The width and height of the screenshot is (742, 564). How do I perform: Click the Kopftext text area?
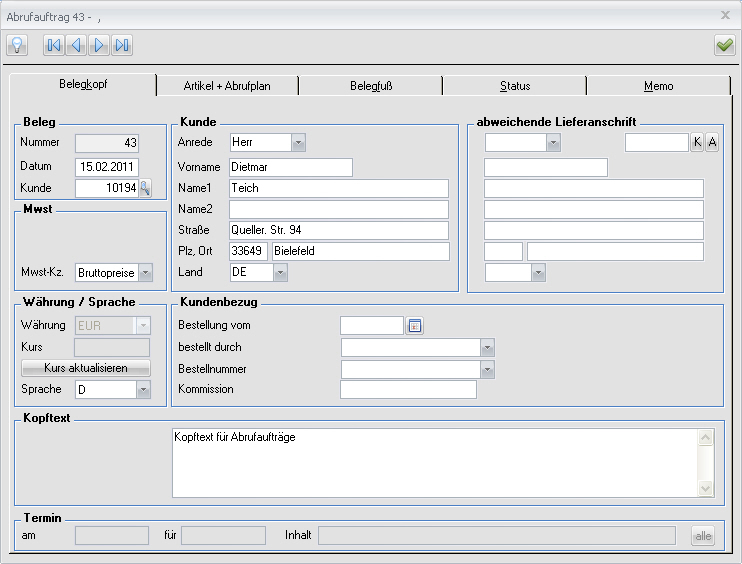[435, 463]
